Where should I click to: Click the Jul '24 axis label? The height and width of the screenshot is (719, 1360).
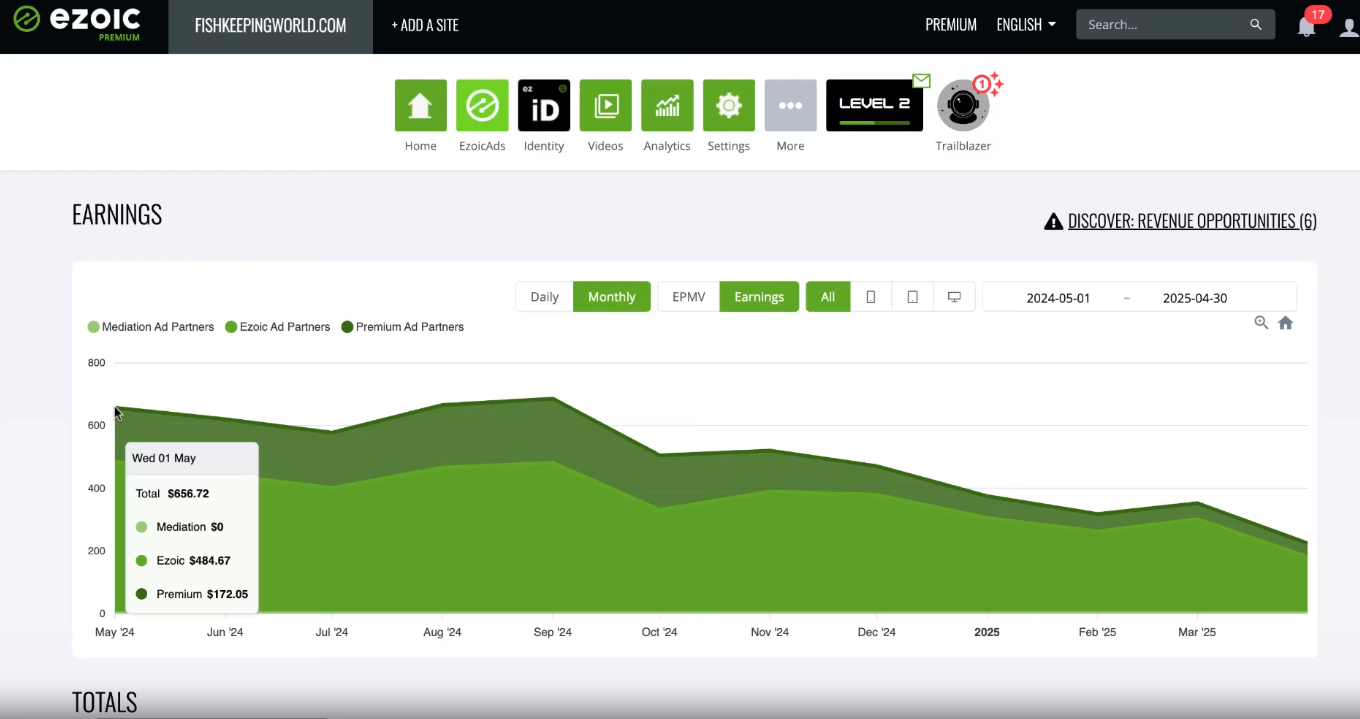pos(332,632)
